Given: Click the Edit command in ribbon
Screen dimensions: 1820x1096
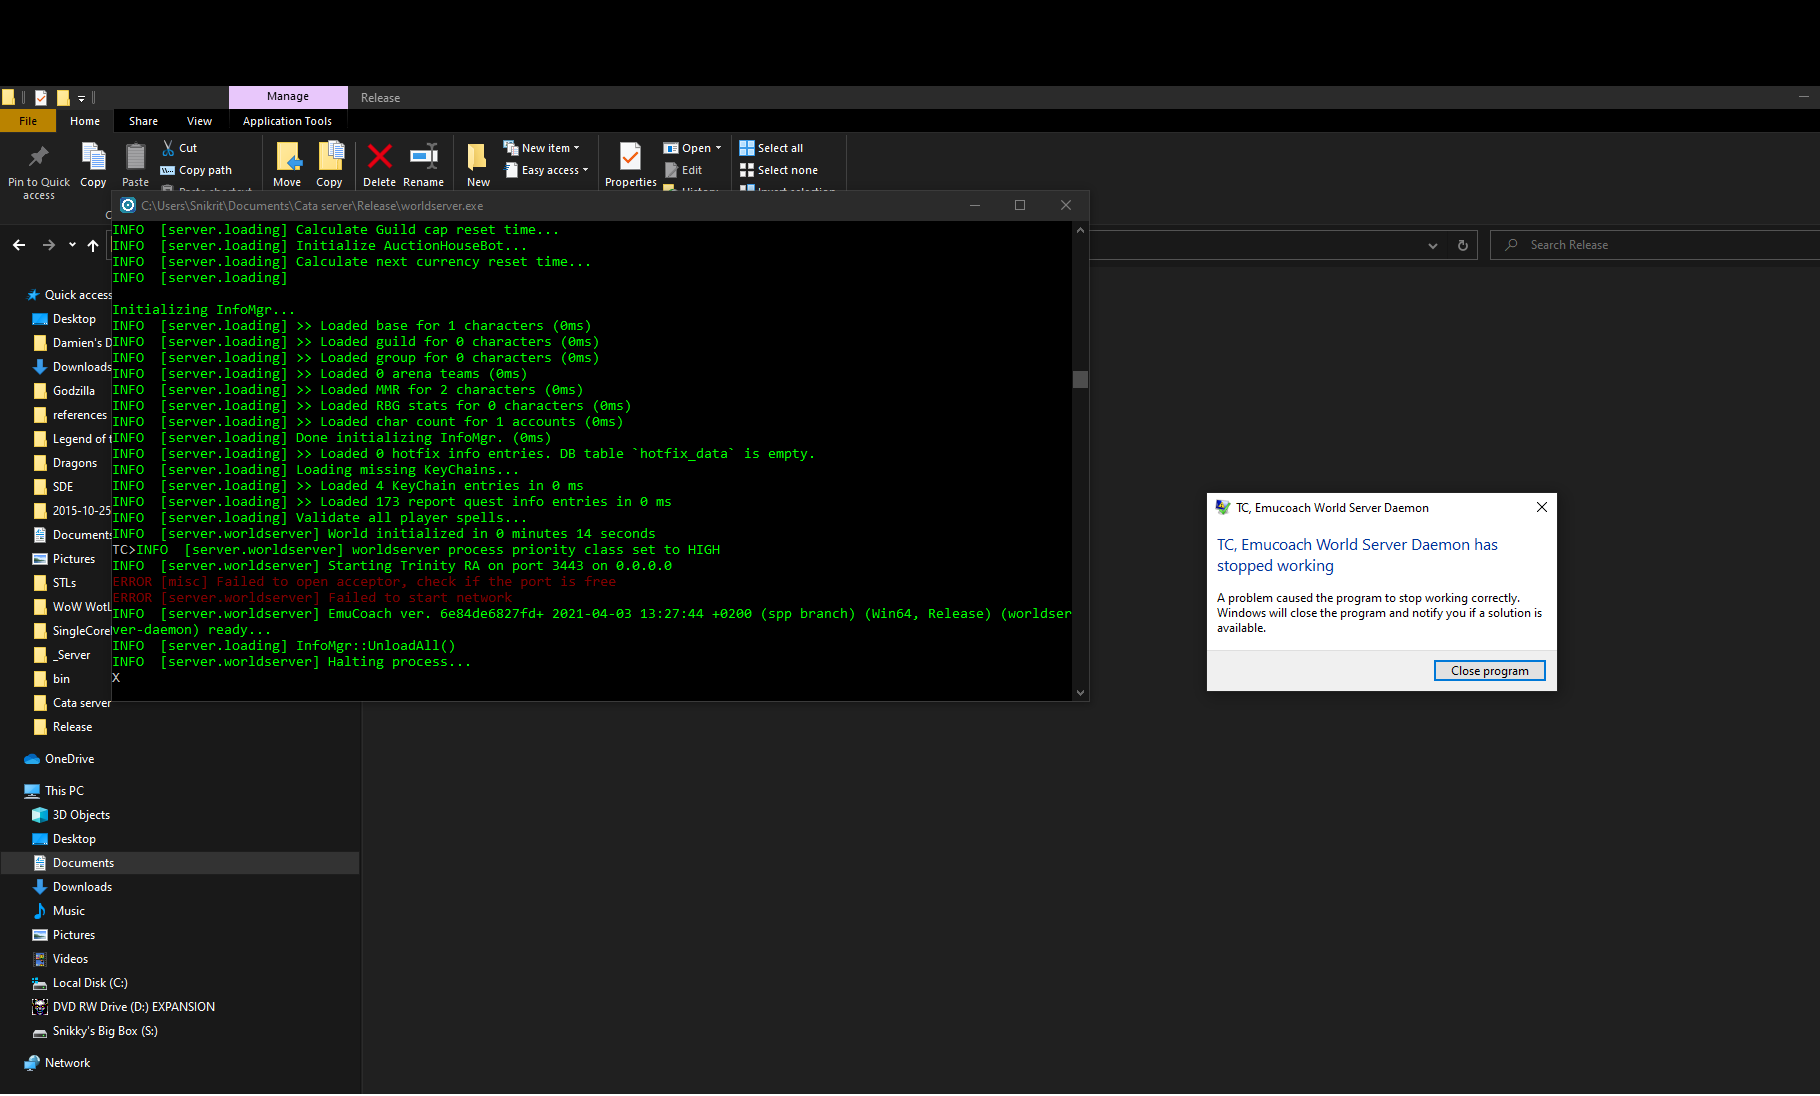Looking at the screenshot, I should (x=684, y=170).
